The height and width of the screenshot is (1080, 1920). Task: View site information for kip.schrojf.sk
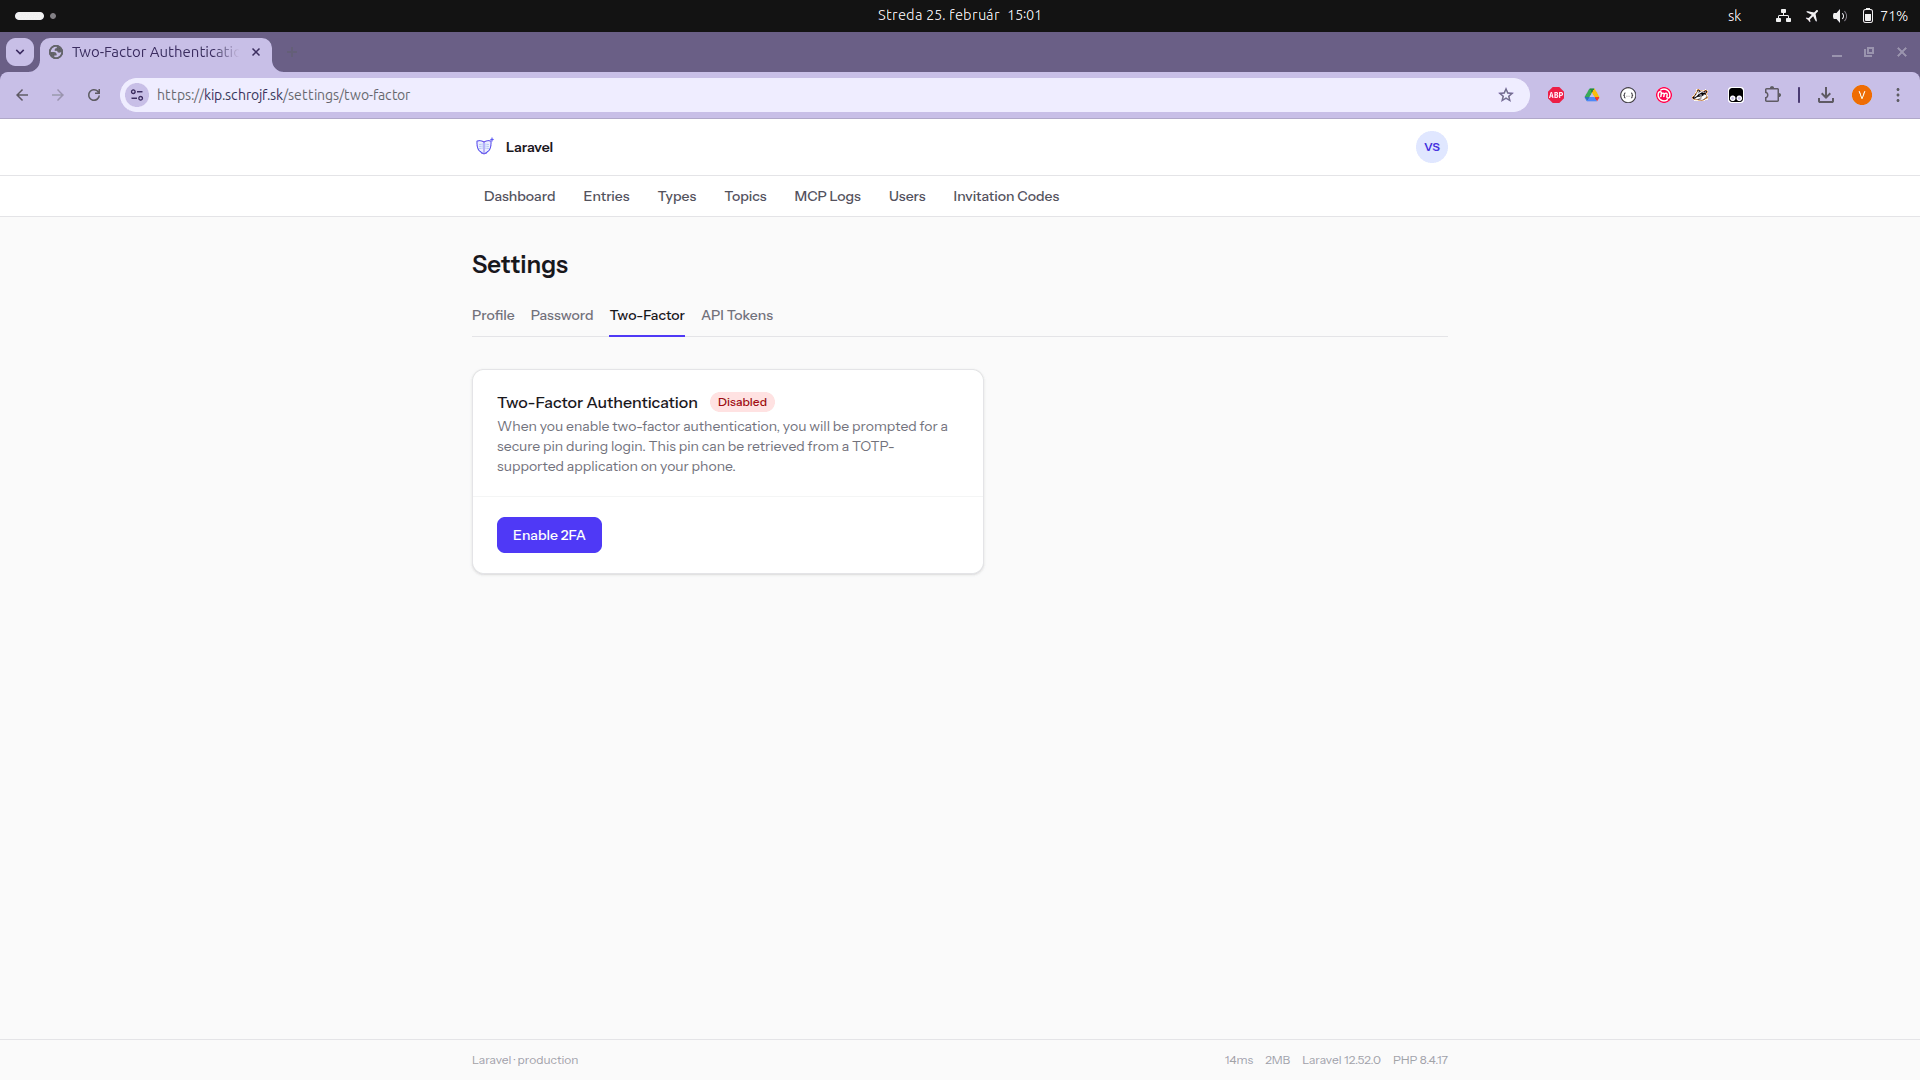[137, 95]
